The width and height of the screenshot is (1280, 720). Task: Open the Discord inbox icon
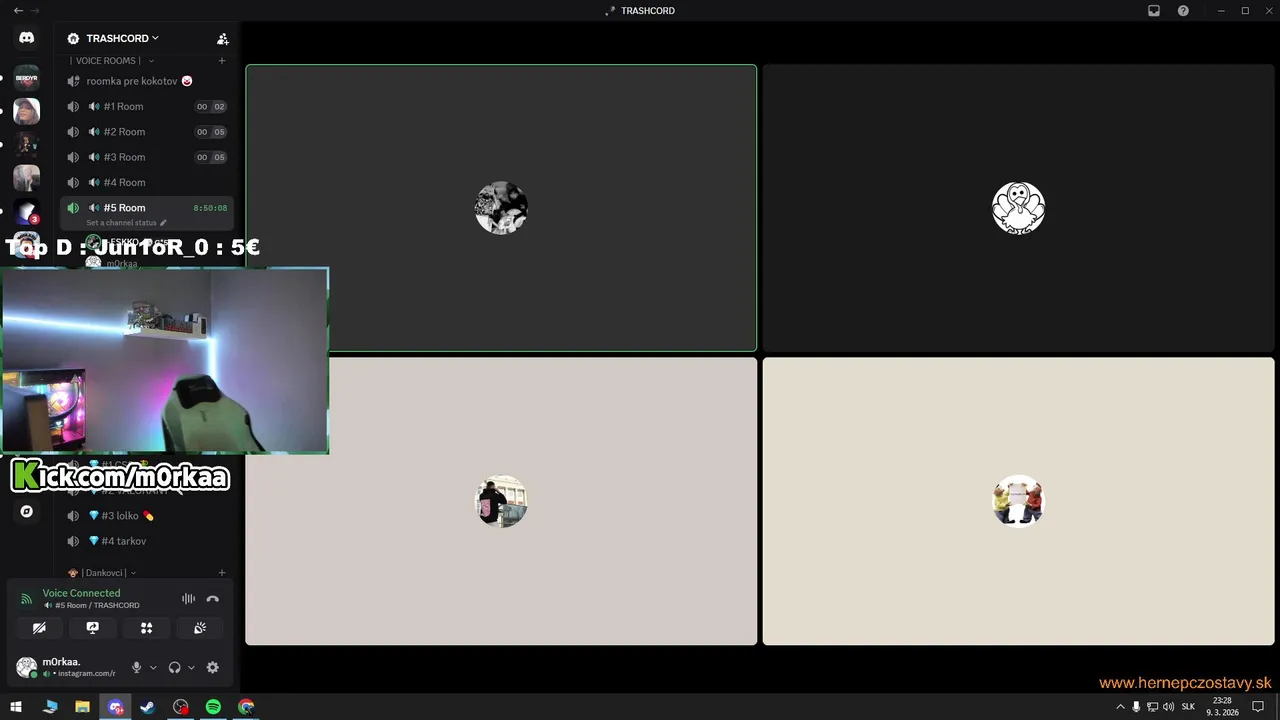pos(1153,11)
